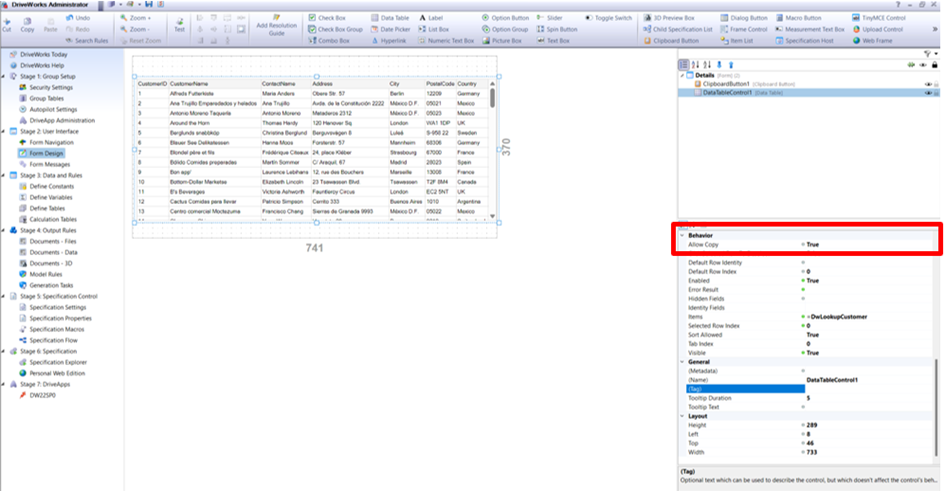Toggle lock on ClipboardButton1 row

tap(936, 84)
